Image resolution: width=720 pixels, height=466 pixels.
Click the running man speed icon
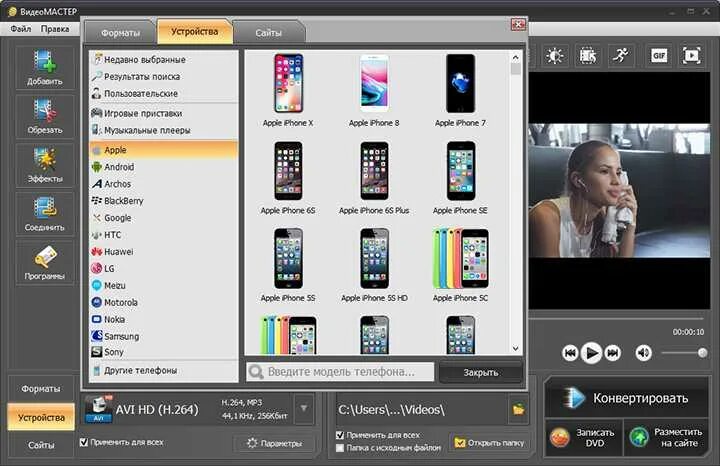621,56
